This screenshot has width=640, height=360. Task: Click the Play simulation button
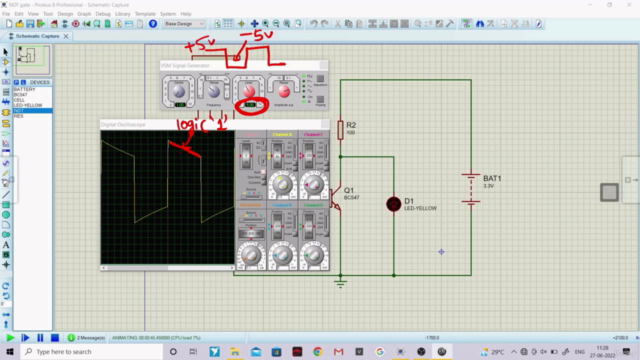pyautogui.click(x=10, y=338)
